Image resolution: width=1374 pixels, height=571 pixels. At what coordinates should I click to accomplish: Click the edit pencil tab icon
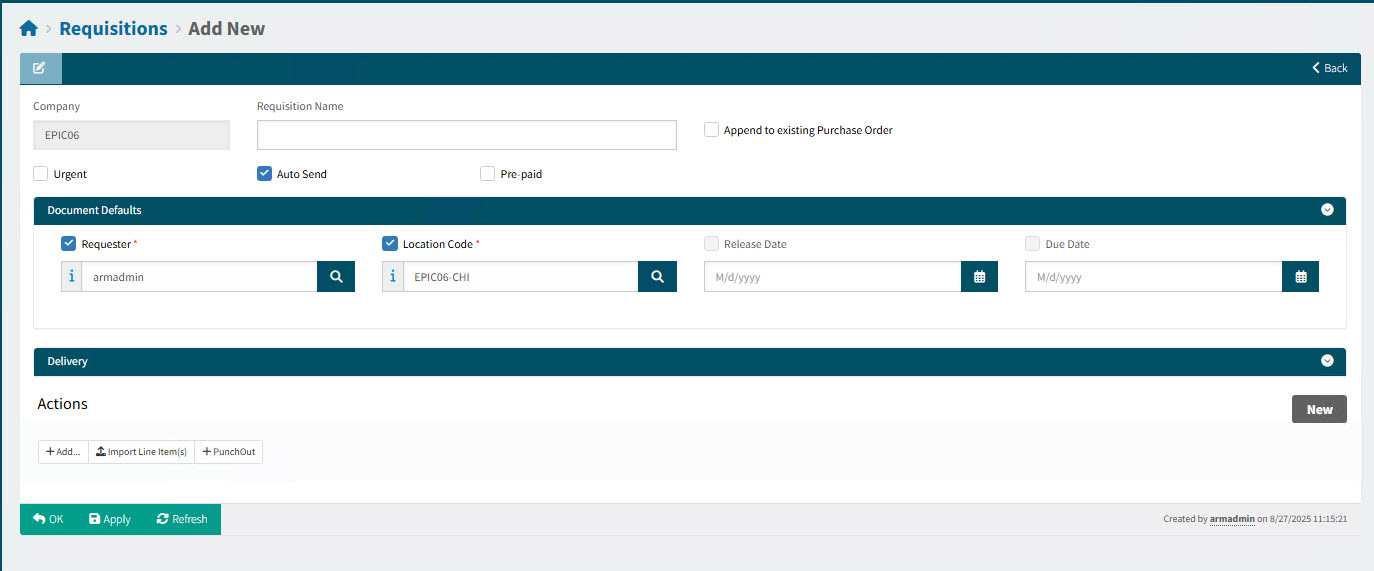click(40, 68)
